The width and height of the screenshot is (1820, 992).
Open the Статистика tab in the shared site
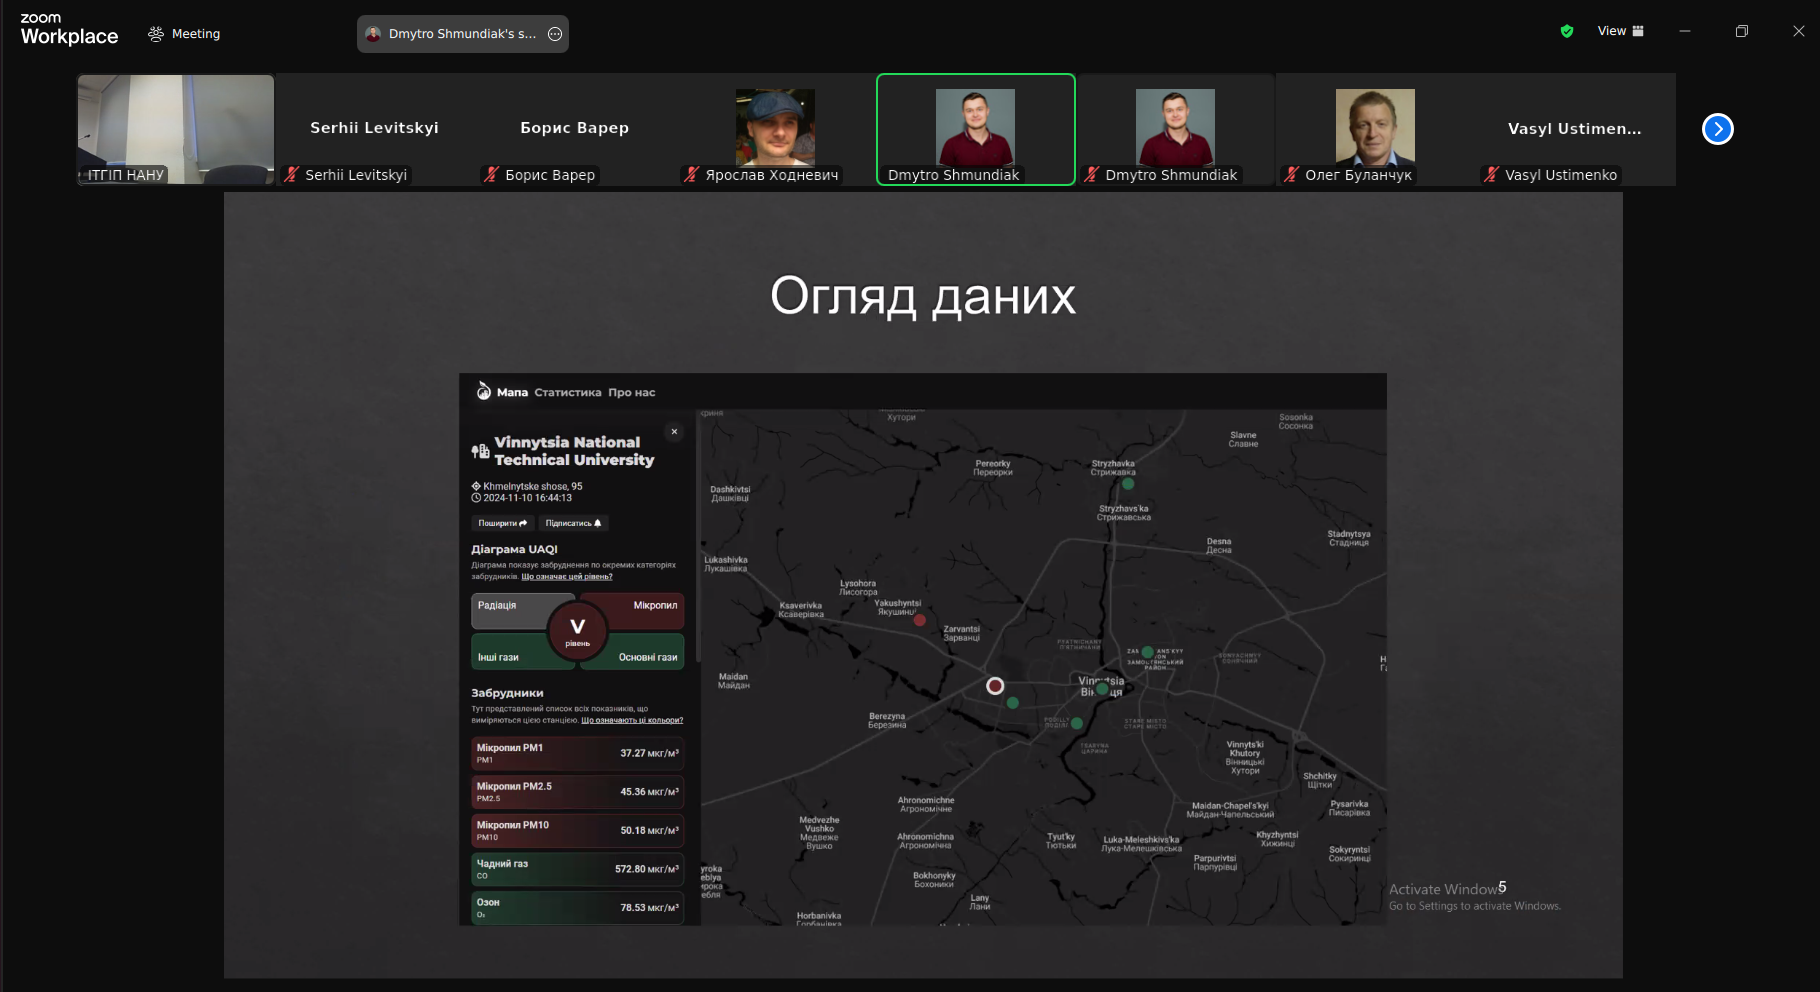568,392
